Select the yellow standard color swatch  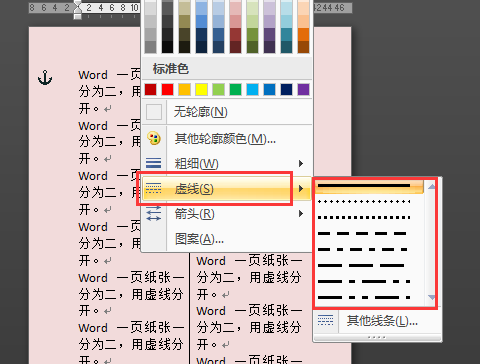[201, 90]
